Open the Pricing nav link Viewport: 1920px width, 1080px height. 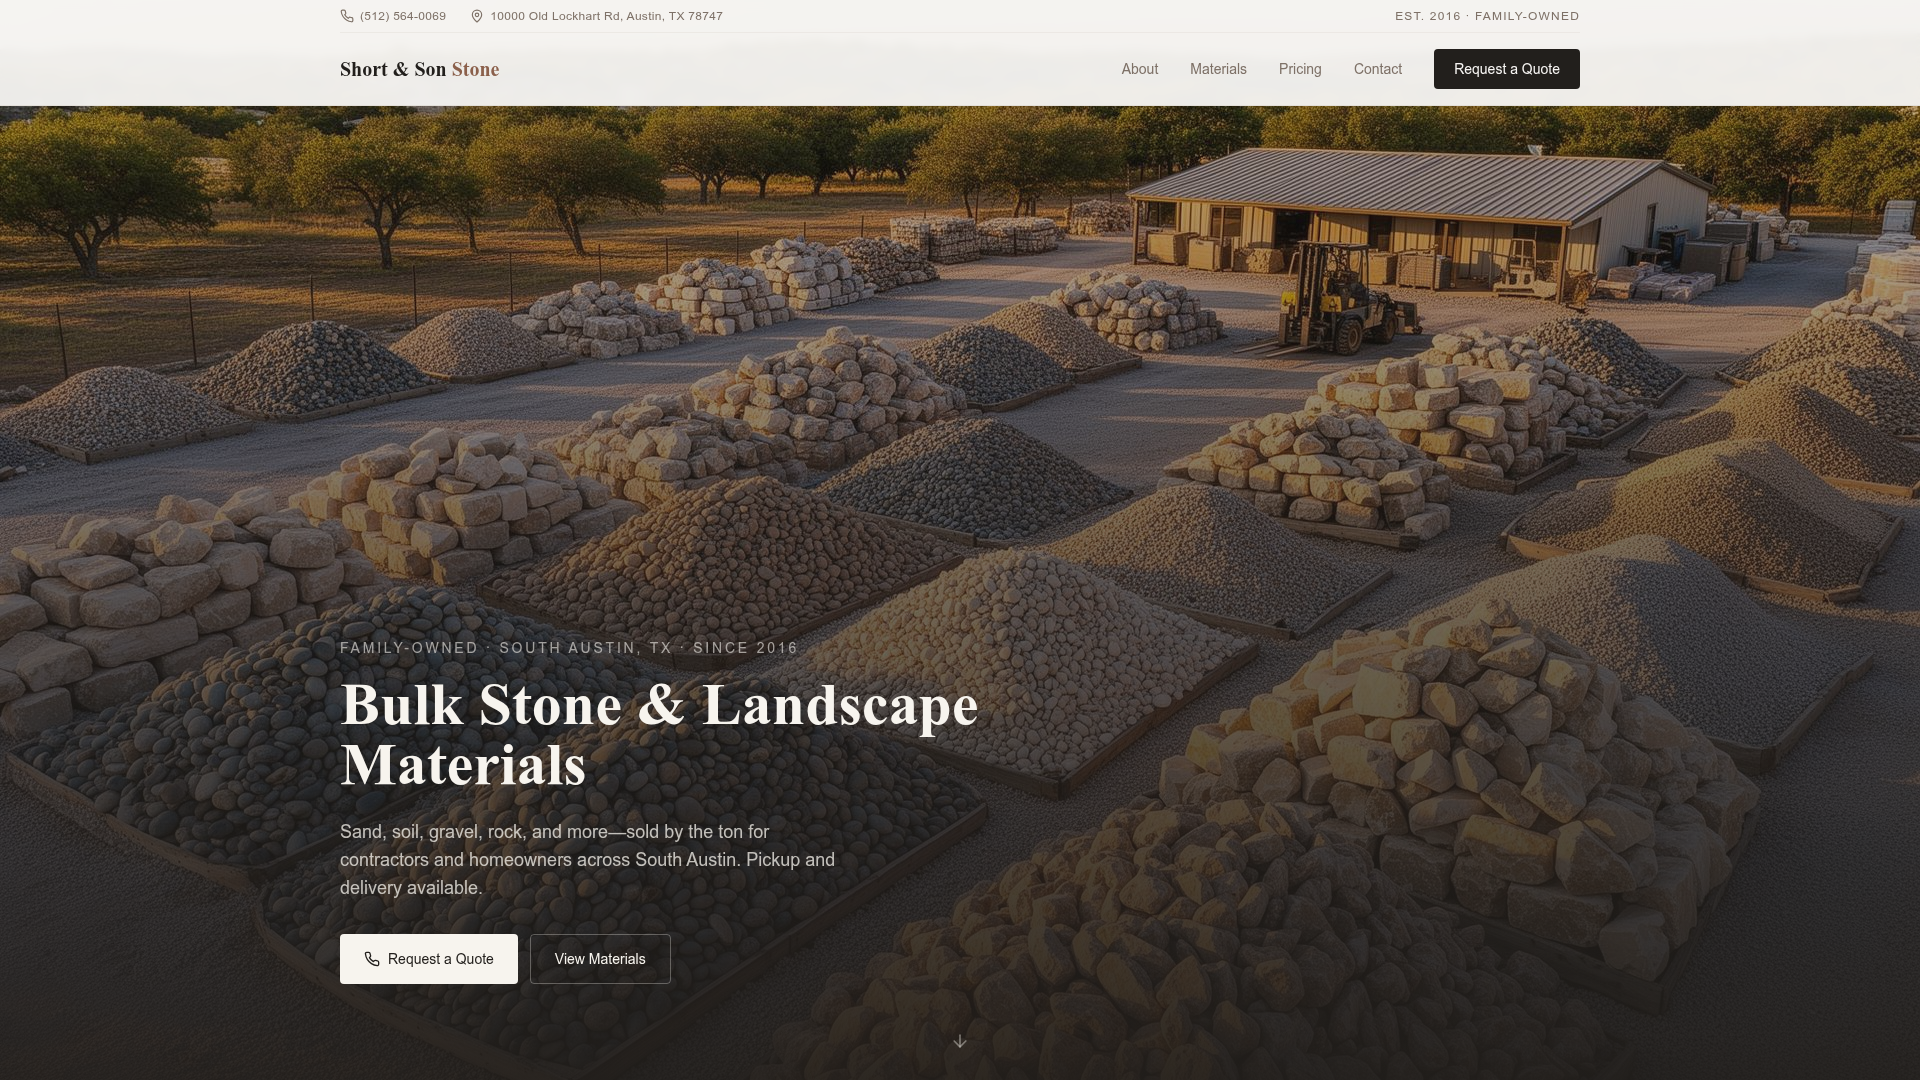(1300, 69)
